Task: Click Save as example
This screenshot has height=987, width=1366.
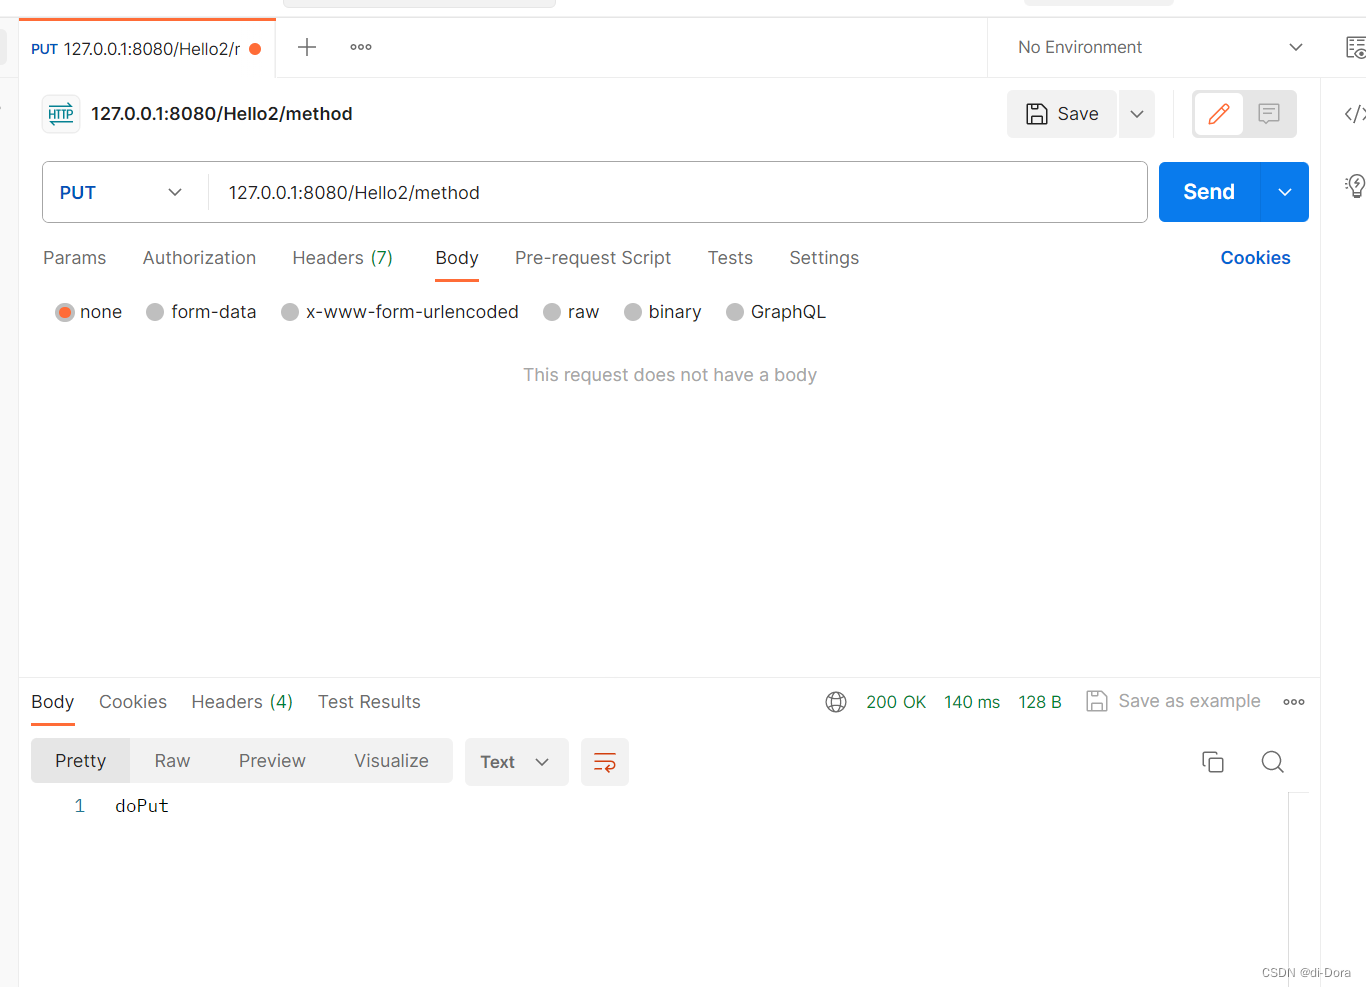Action: coord(1174,701)
